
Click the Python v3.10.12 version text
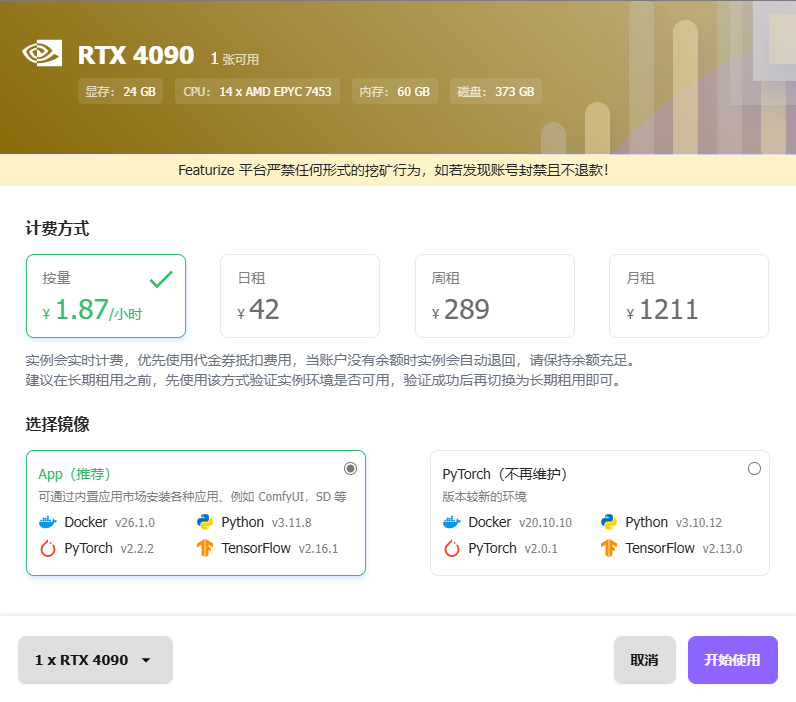tap(699, 523)
